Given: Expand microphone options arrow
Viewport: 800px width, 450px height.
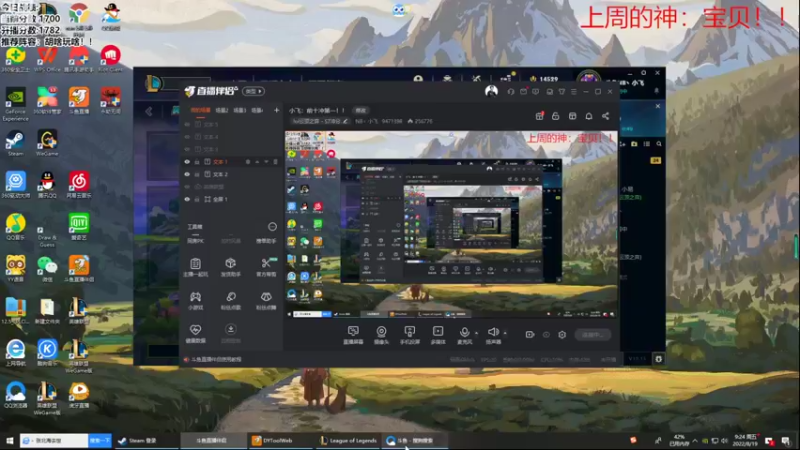Looking at the screenshot, I should pos(477,333).
